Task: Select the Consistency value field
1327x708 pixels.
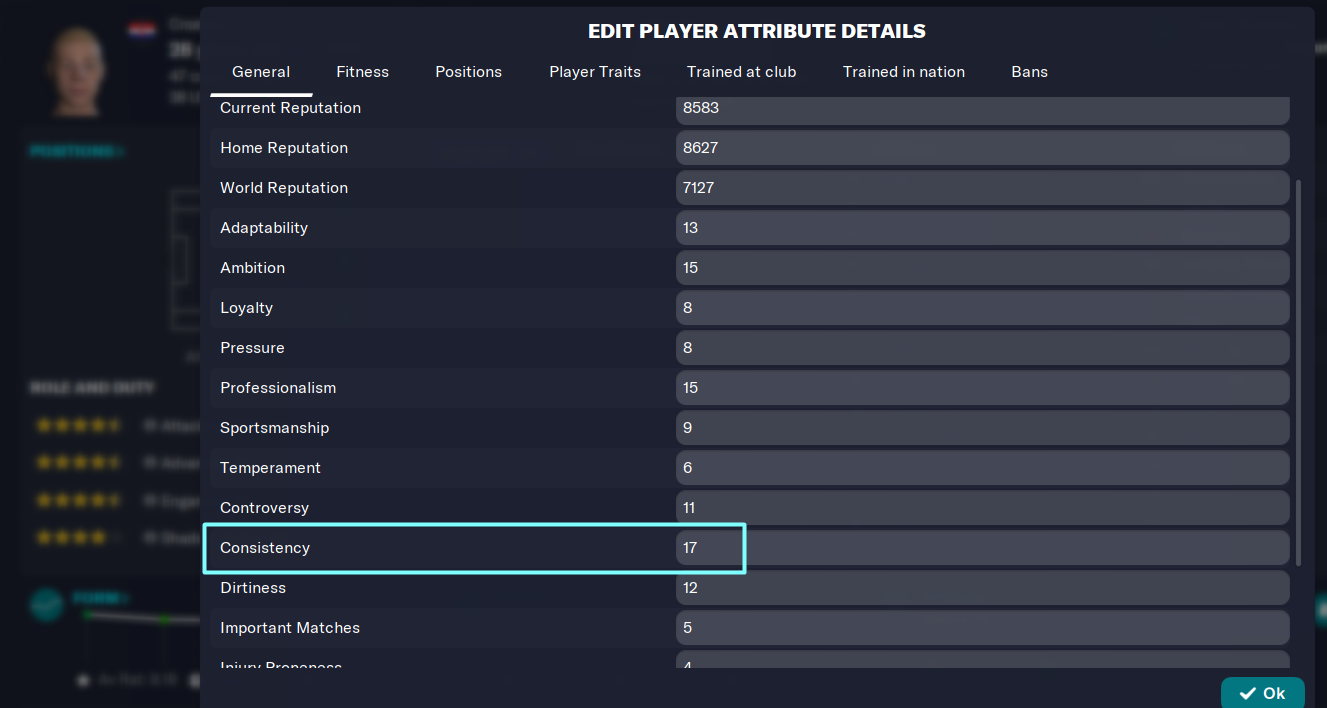Action: pos(982,548)
